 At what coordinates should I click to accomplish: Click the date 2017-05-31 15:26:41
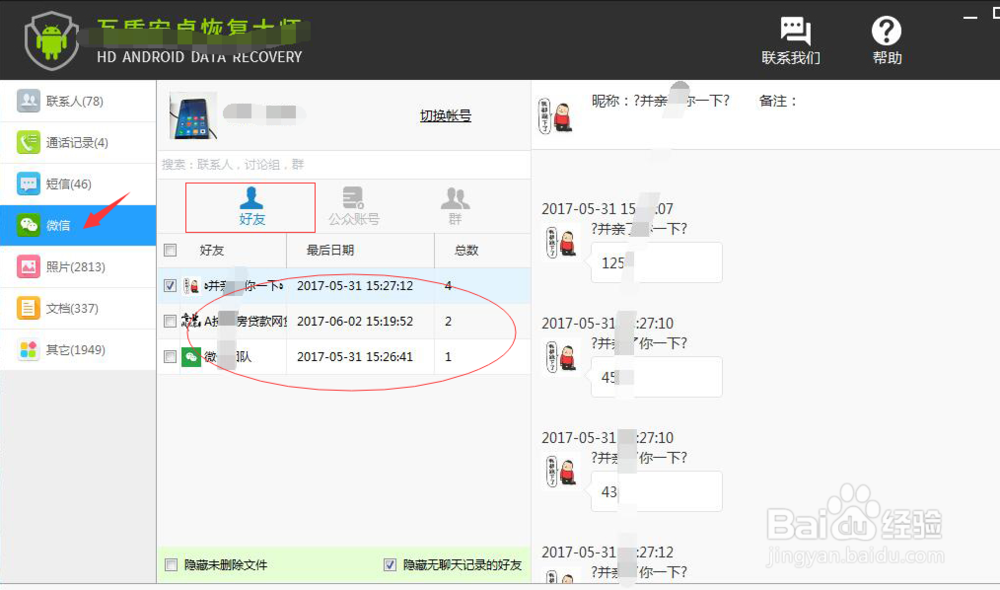coord(355,357)
